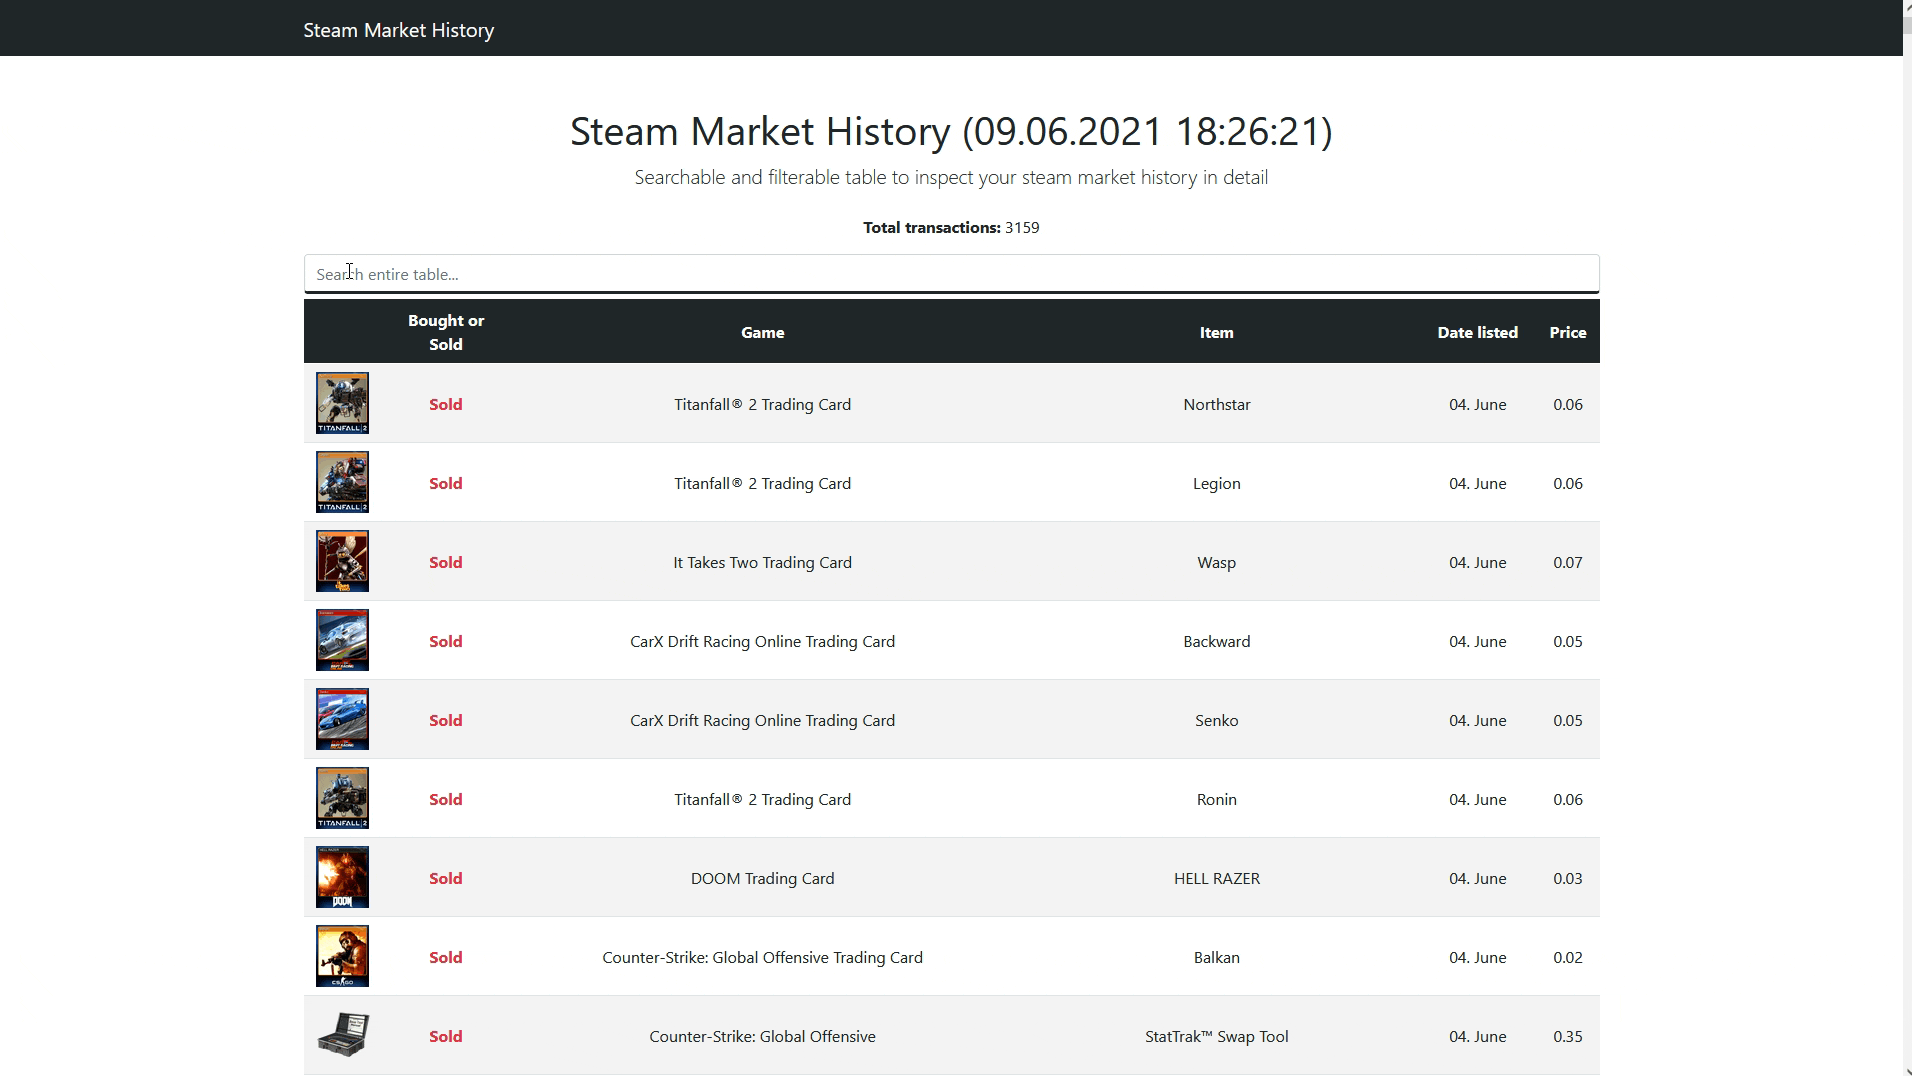Click the CarX Backward card thumbnail
The height and width of the screenshot is (1076, 1912).
342,640
